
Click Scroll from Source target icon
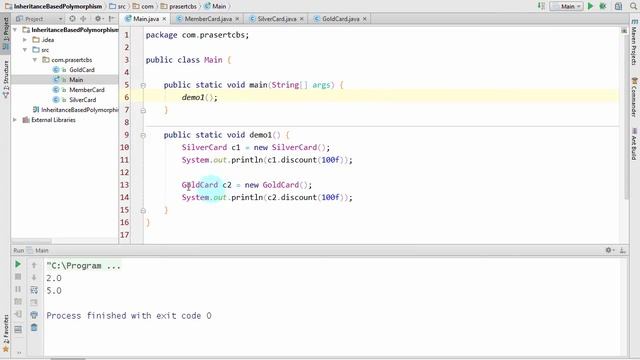click(x=72, y=19)
